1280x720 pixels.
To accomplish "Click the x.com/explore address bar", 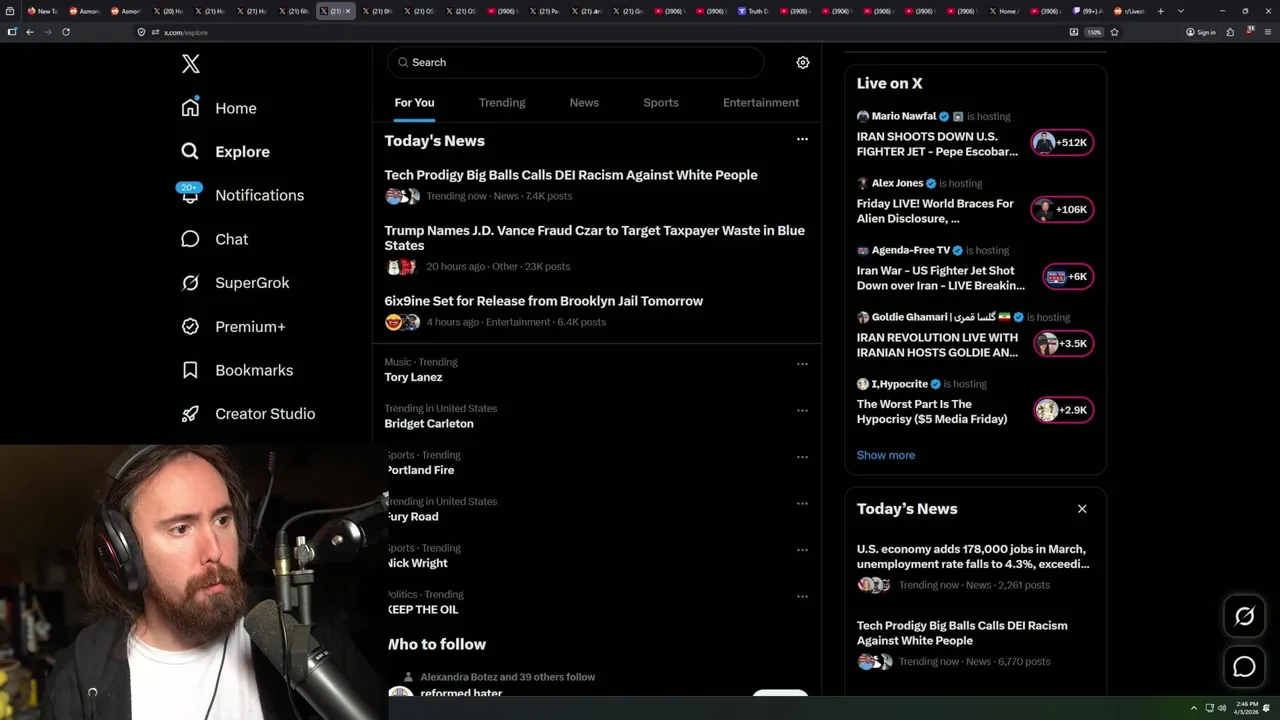I will (x=600, y=32).
